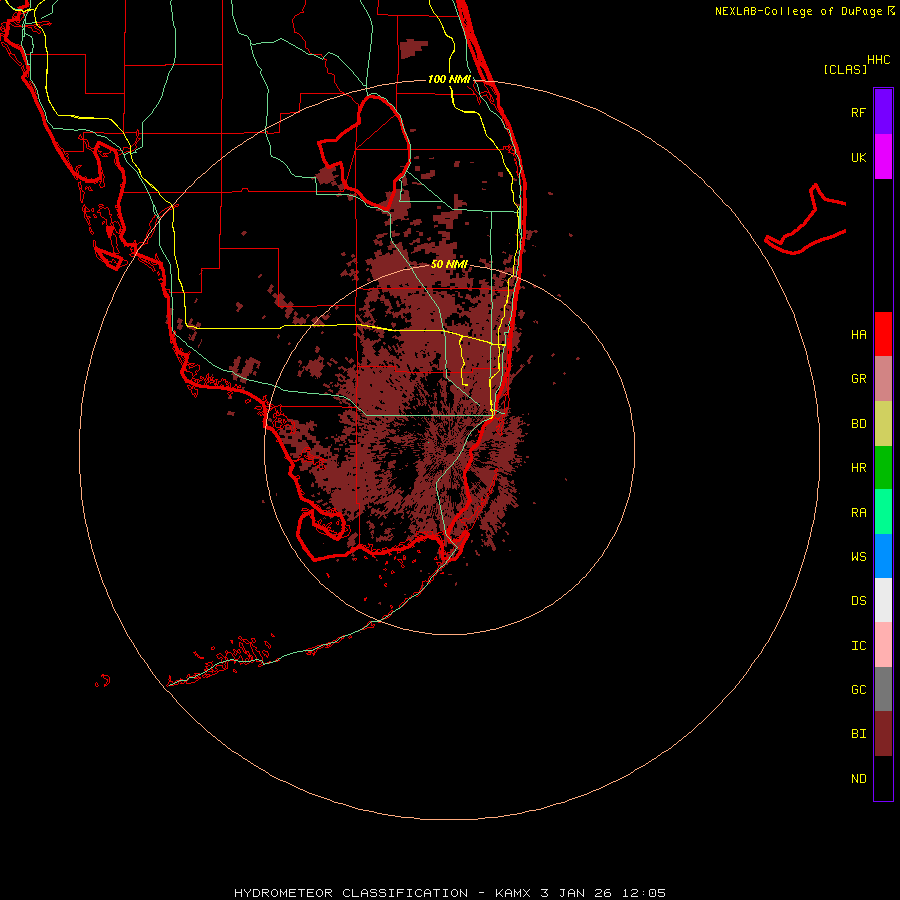The height and width of the screenshot is (900, 900).
Task: Click the HR legend label
Action: pos(858,468)
